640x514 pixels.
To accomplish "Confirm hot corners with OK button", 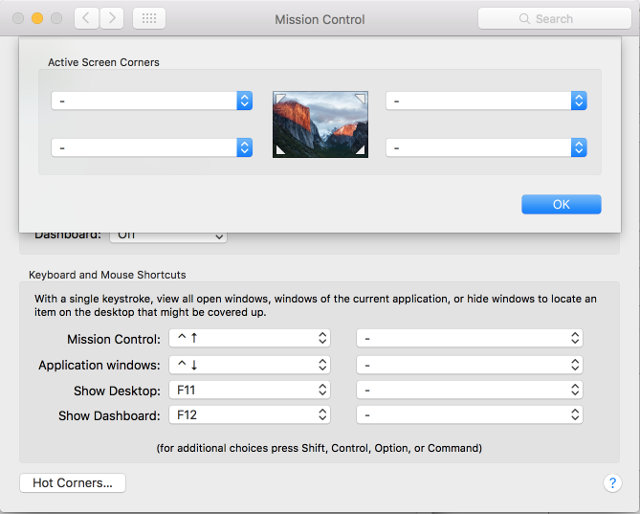I will tap(561, 204).
